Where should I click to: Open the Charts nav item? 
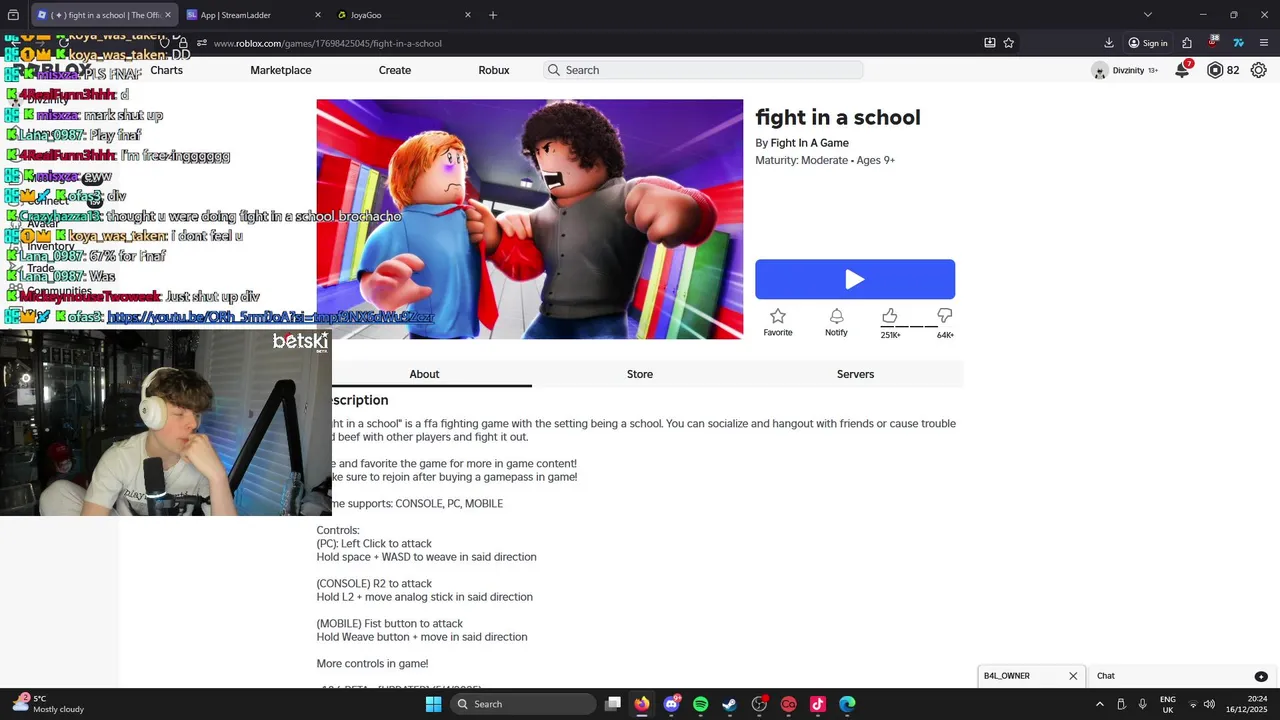click(166, 70)
